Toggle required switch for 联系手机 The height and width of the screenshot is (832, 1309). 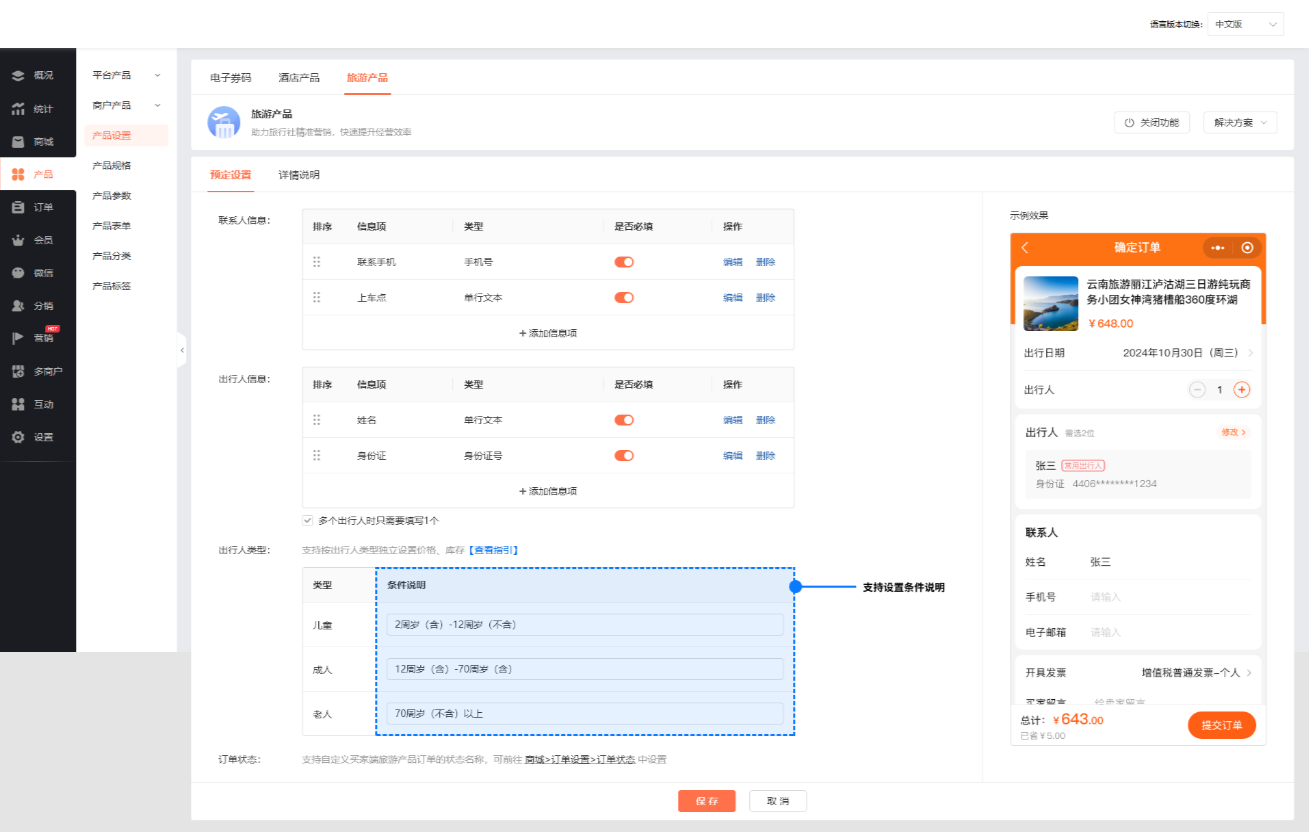[x=624, y=262]
